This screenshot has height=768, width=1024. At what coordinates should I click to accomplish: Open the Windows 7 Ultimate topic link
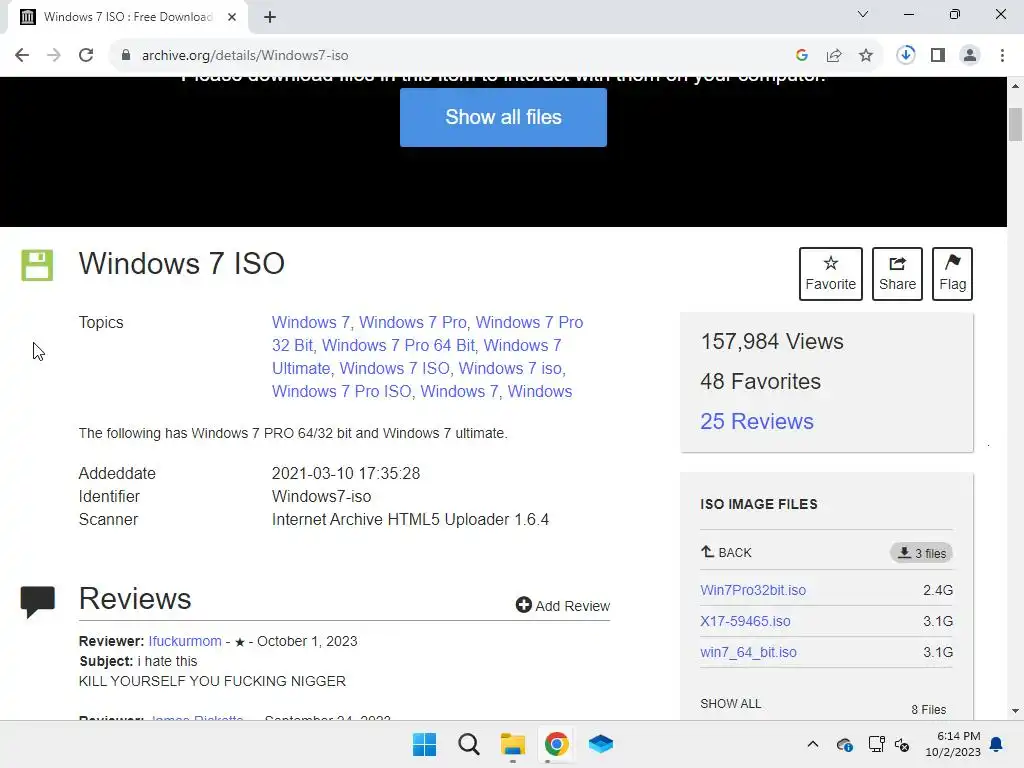click(417, 357)
